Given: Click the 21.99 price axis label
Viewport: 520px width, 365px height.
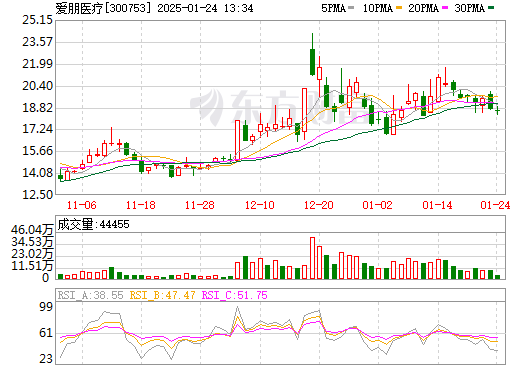Looking at the screenshot, I should (x=37, y=64).
